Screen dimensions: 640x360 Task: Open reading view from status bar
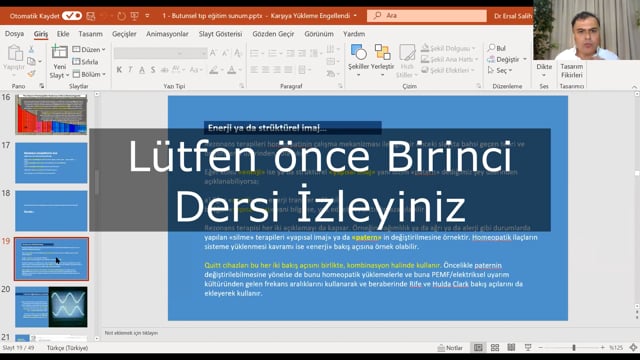click(x=511, y=347)
